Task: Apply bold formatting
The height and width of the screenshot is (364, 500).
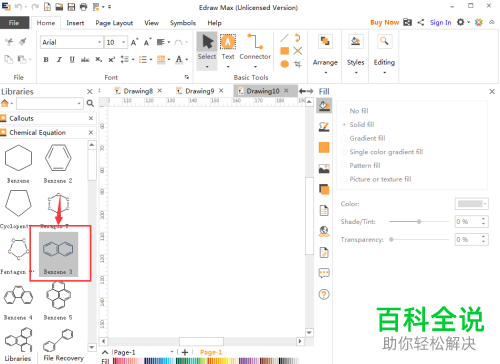Action: (x=46, y=59)
